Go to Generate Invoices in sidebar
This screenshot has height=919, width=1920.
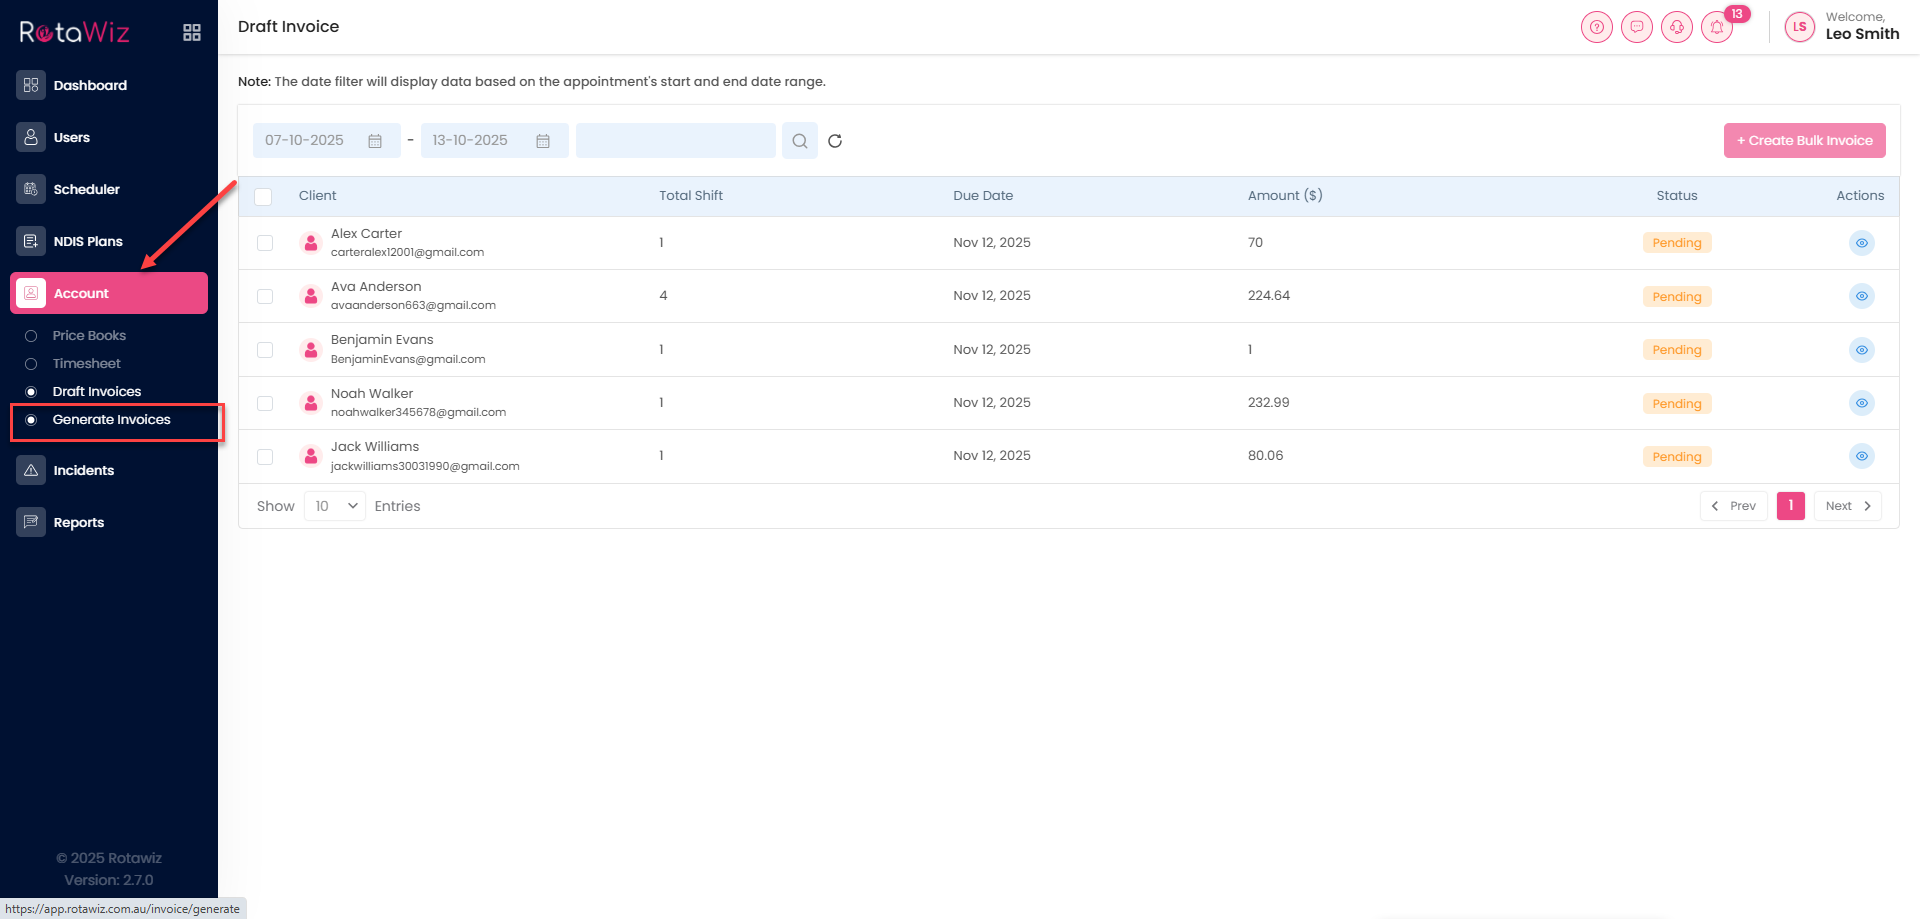[111, 420]
